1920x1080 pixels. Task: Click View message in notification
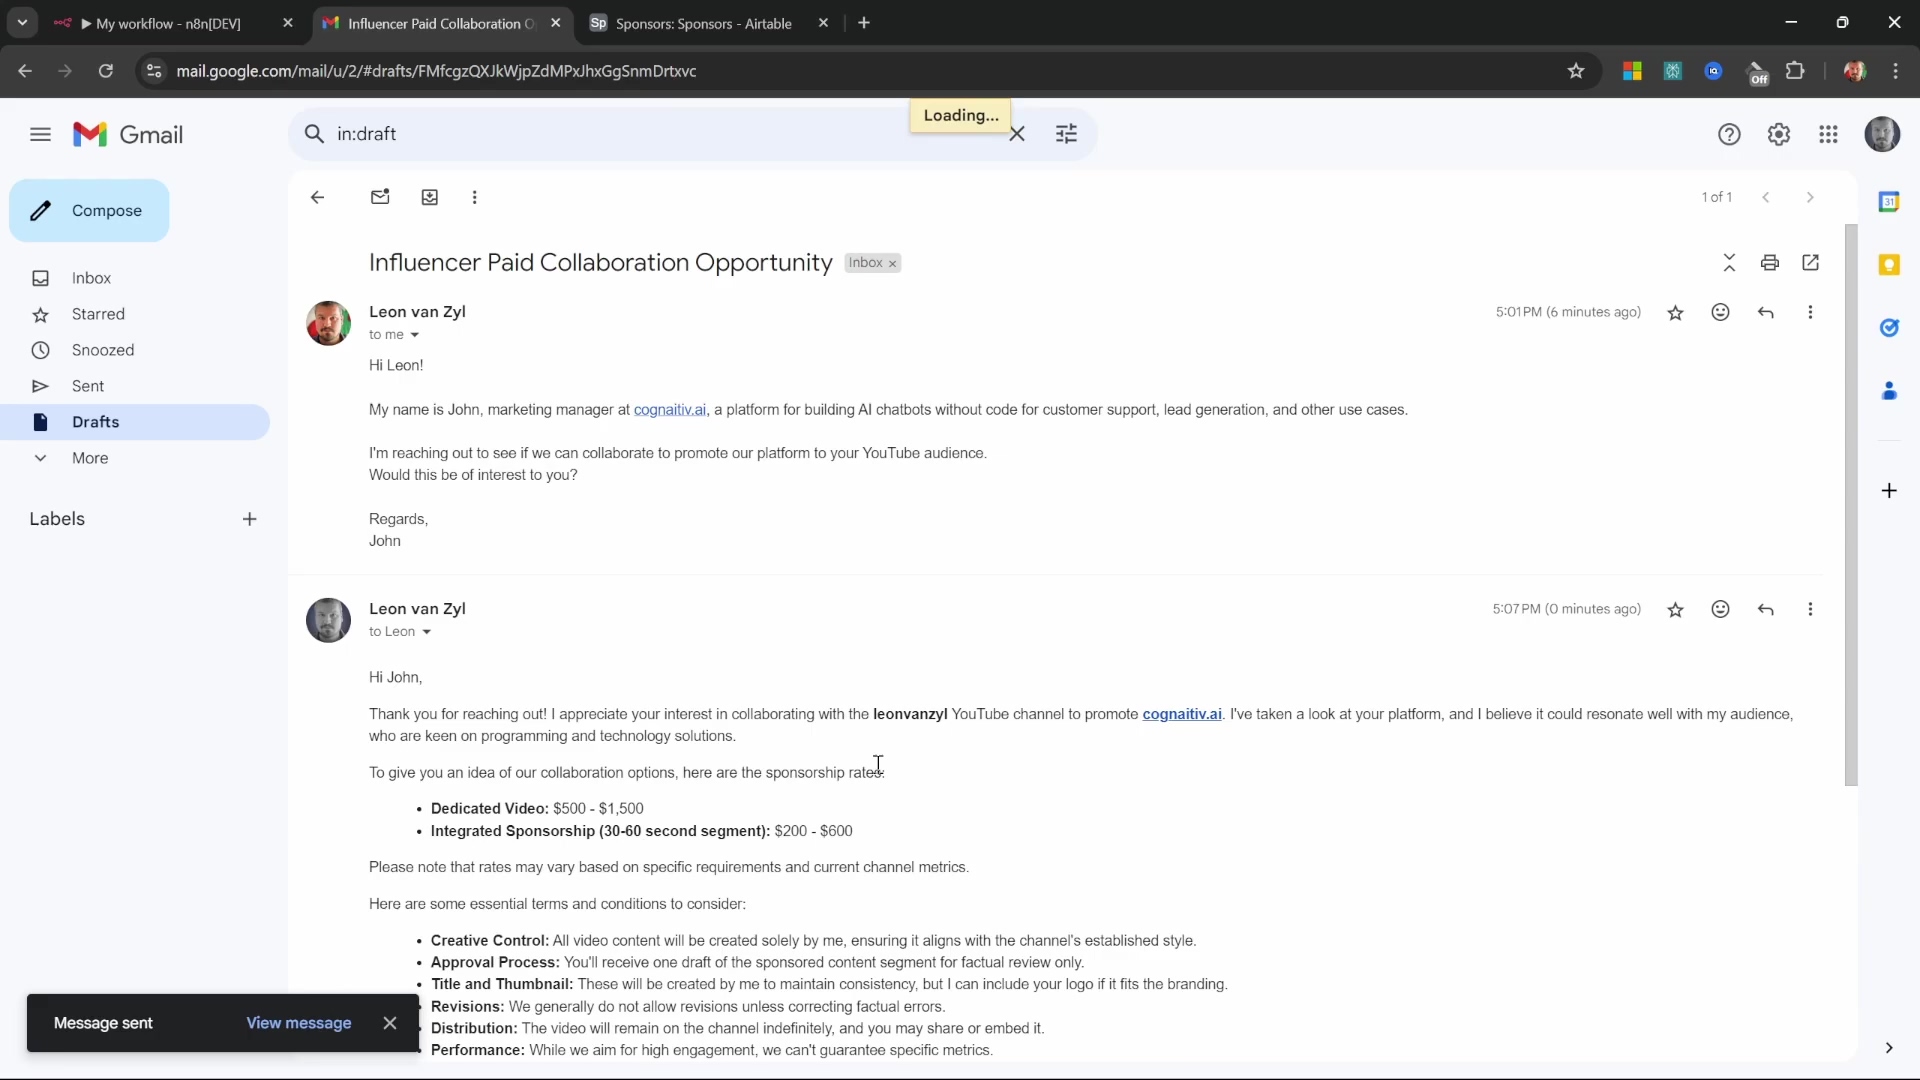(x=298, y=1023)
